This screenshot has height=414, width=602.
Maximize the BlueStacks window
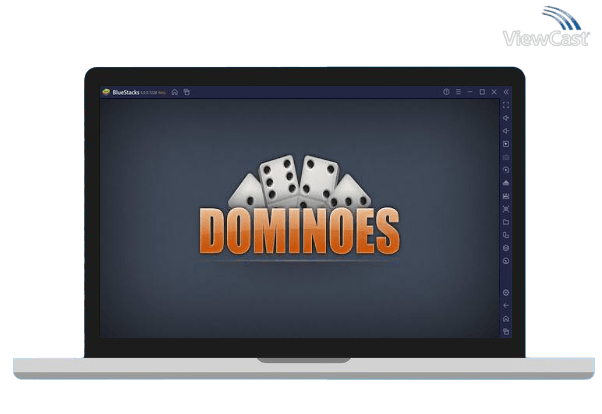(x=482, y=92)
